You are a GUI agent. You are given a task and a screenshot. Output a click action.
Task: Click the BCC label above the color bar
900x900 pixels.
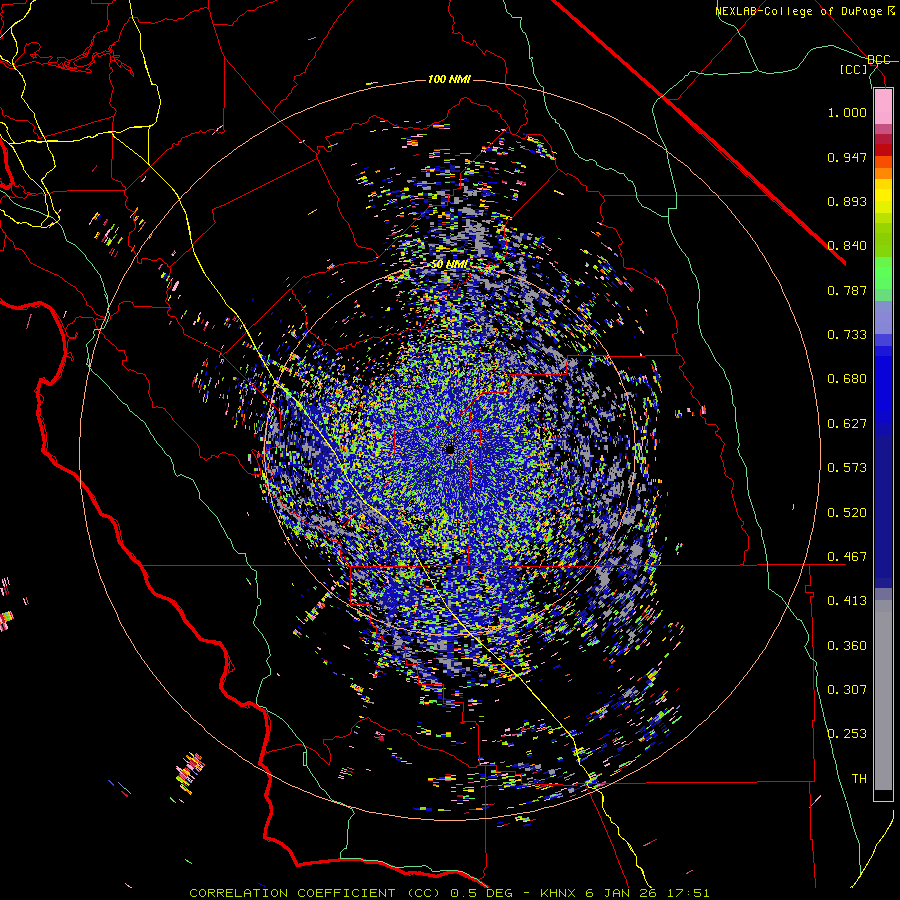coord(879,59)
